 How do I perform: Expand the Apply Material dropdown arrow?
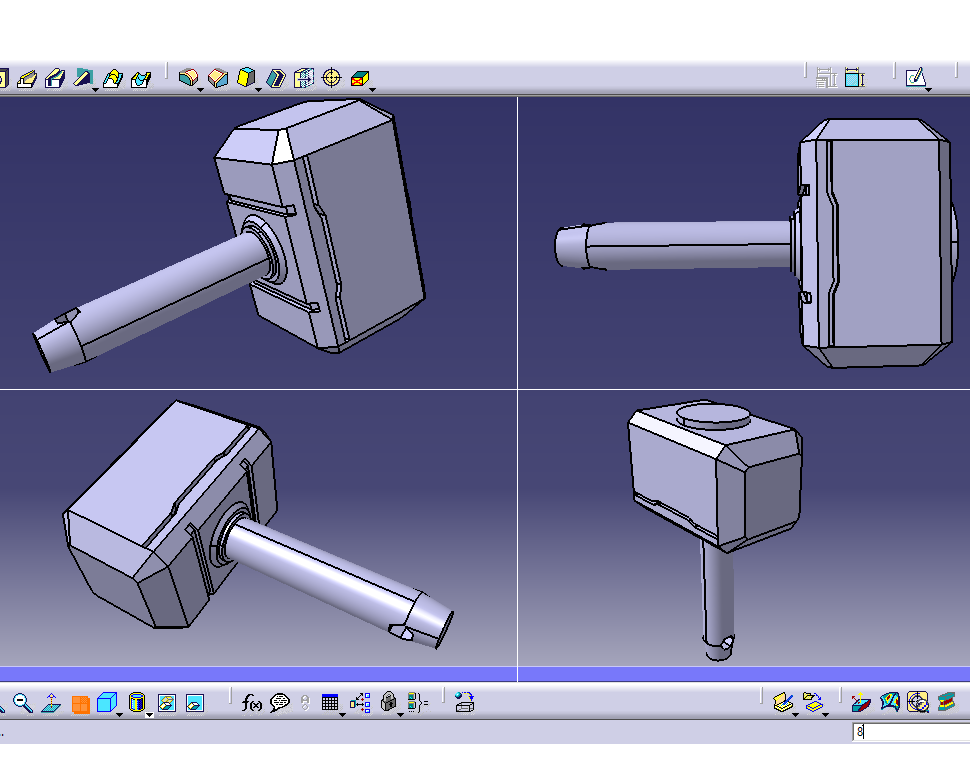click(796, 714)
